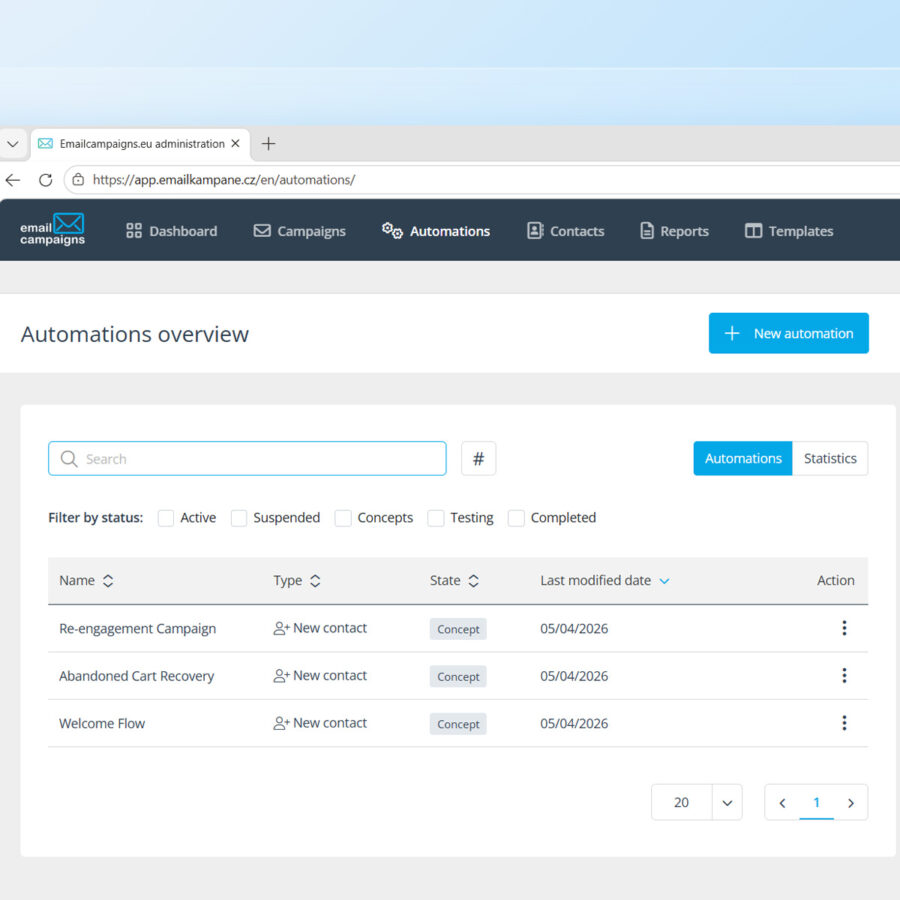The height and width of the screenshot is (900, 900).
Task: Enable the Active status filter
Action: (x=166, y=518)
